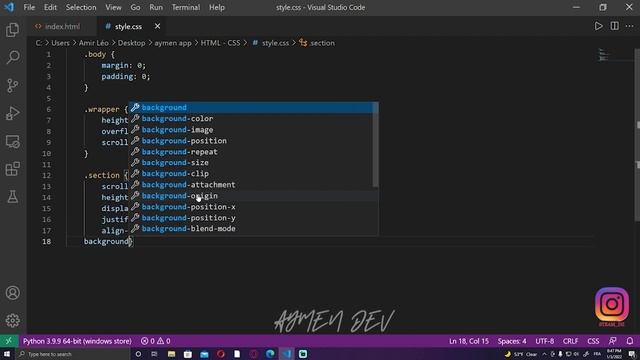This screenshot has height=360, width=640.
Task: Click the Users breadcrumb segment
Action: click(60, 43)
